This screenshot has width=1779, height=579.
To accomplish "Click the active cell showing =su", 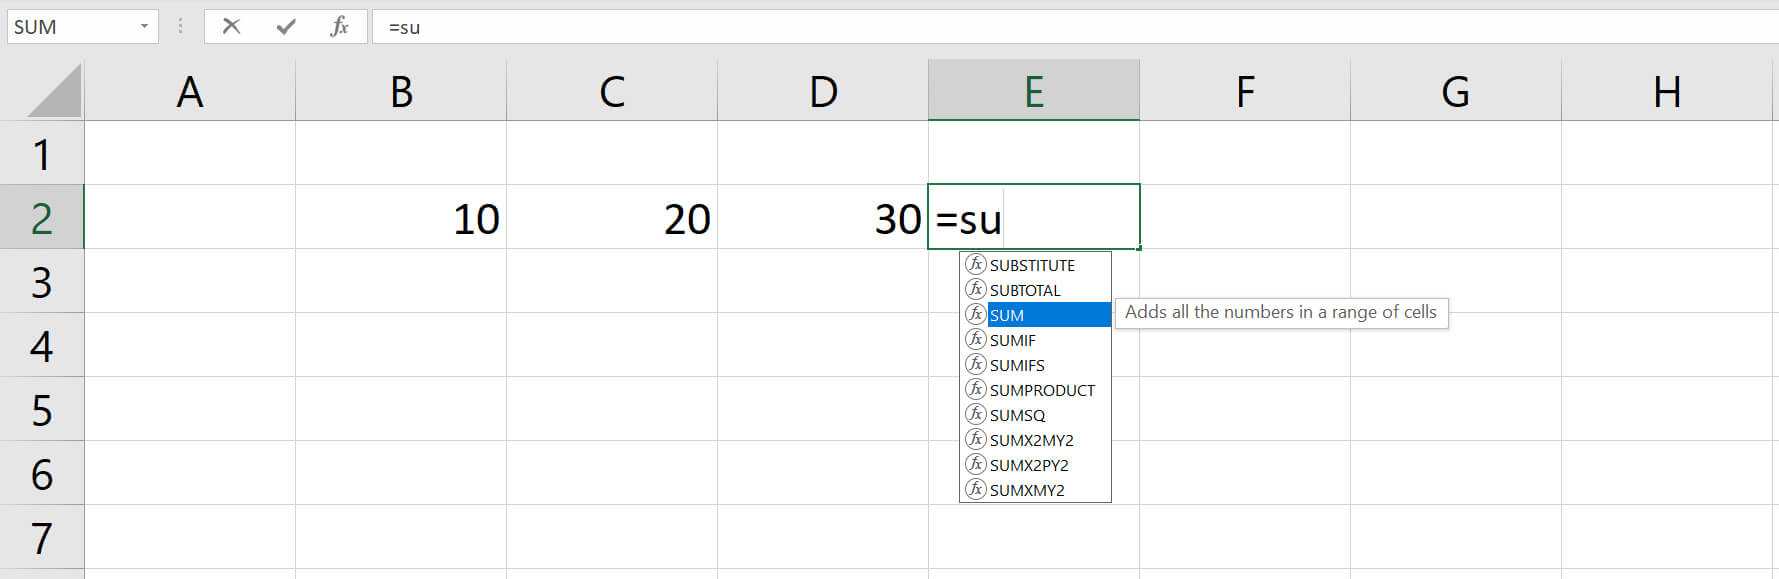I will (1034, 217).
